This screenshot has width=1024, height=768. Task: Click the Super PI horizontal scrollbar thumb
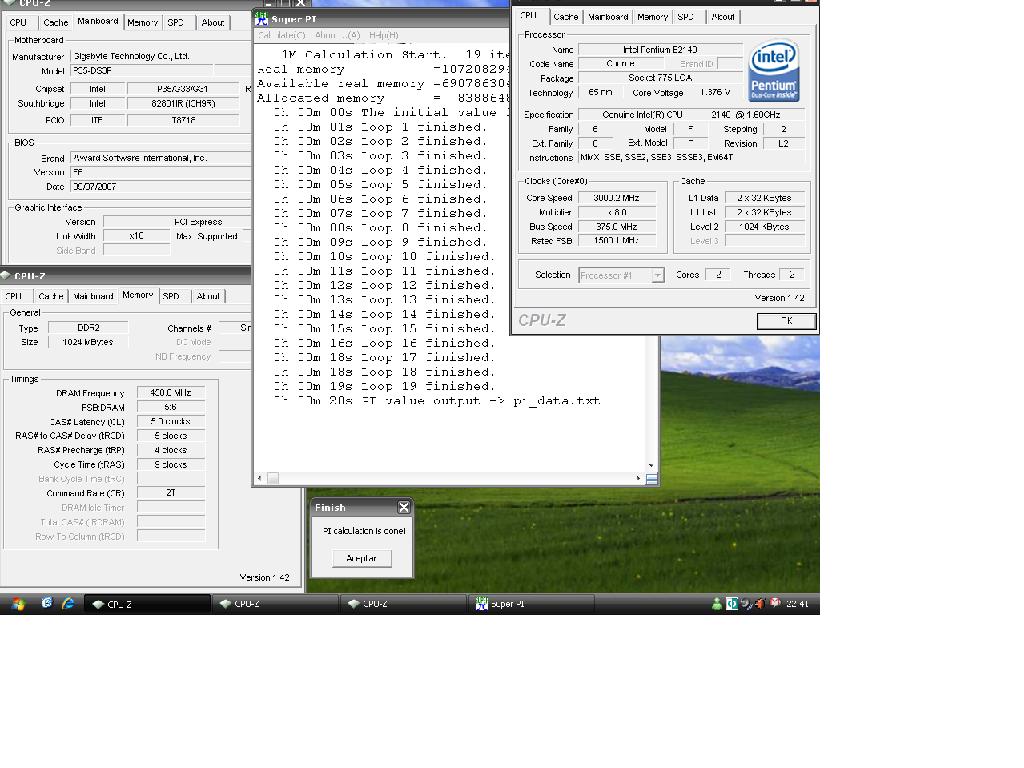(x=273, y=478)
